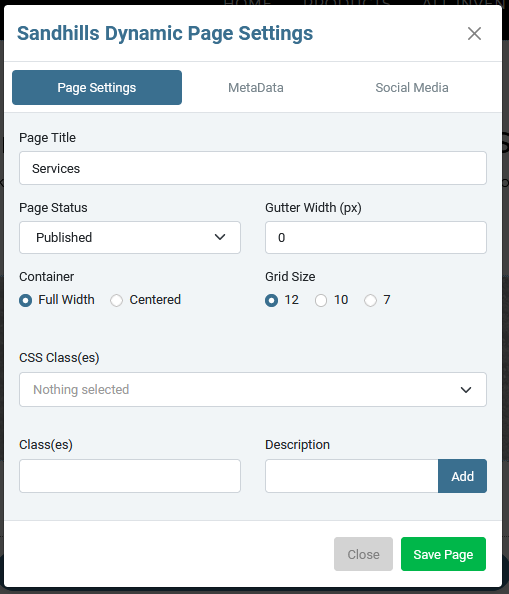Close the dialog with the X icon
This screenshot has width=509, height=594.
[x=474, y=34]
